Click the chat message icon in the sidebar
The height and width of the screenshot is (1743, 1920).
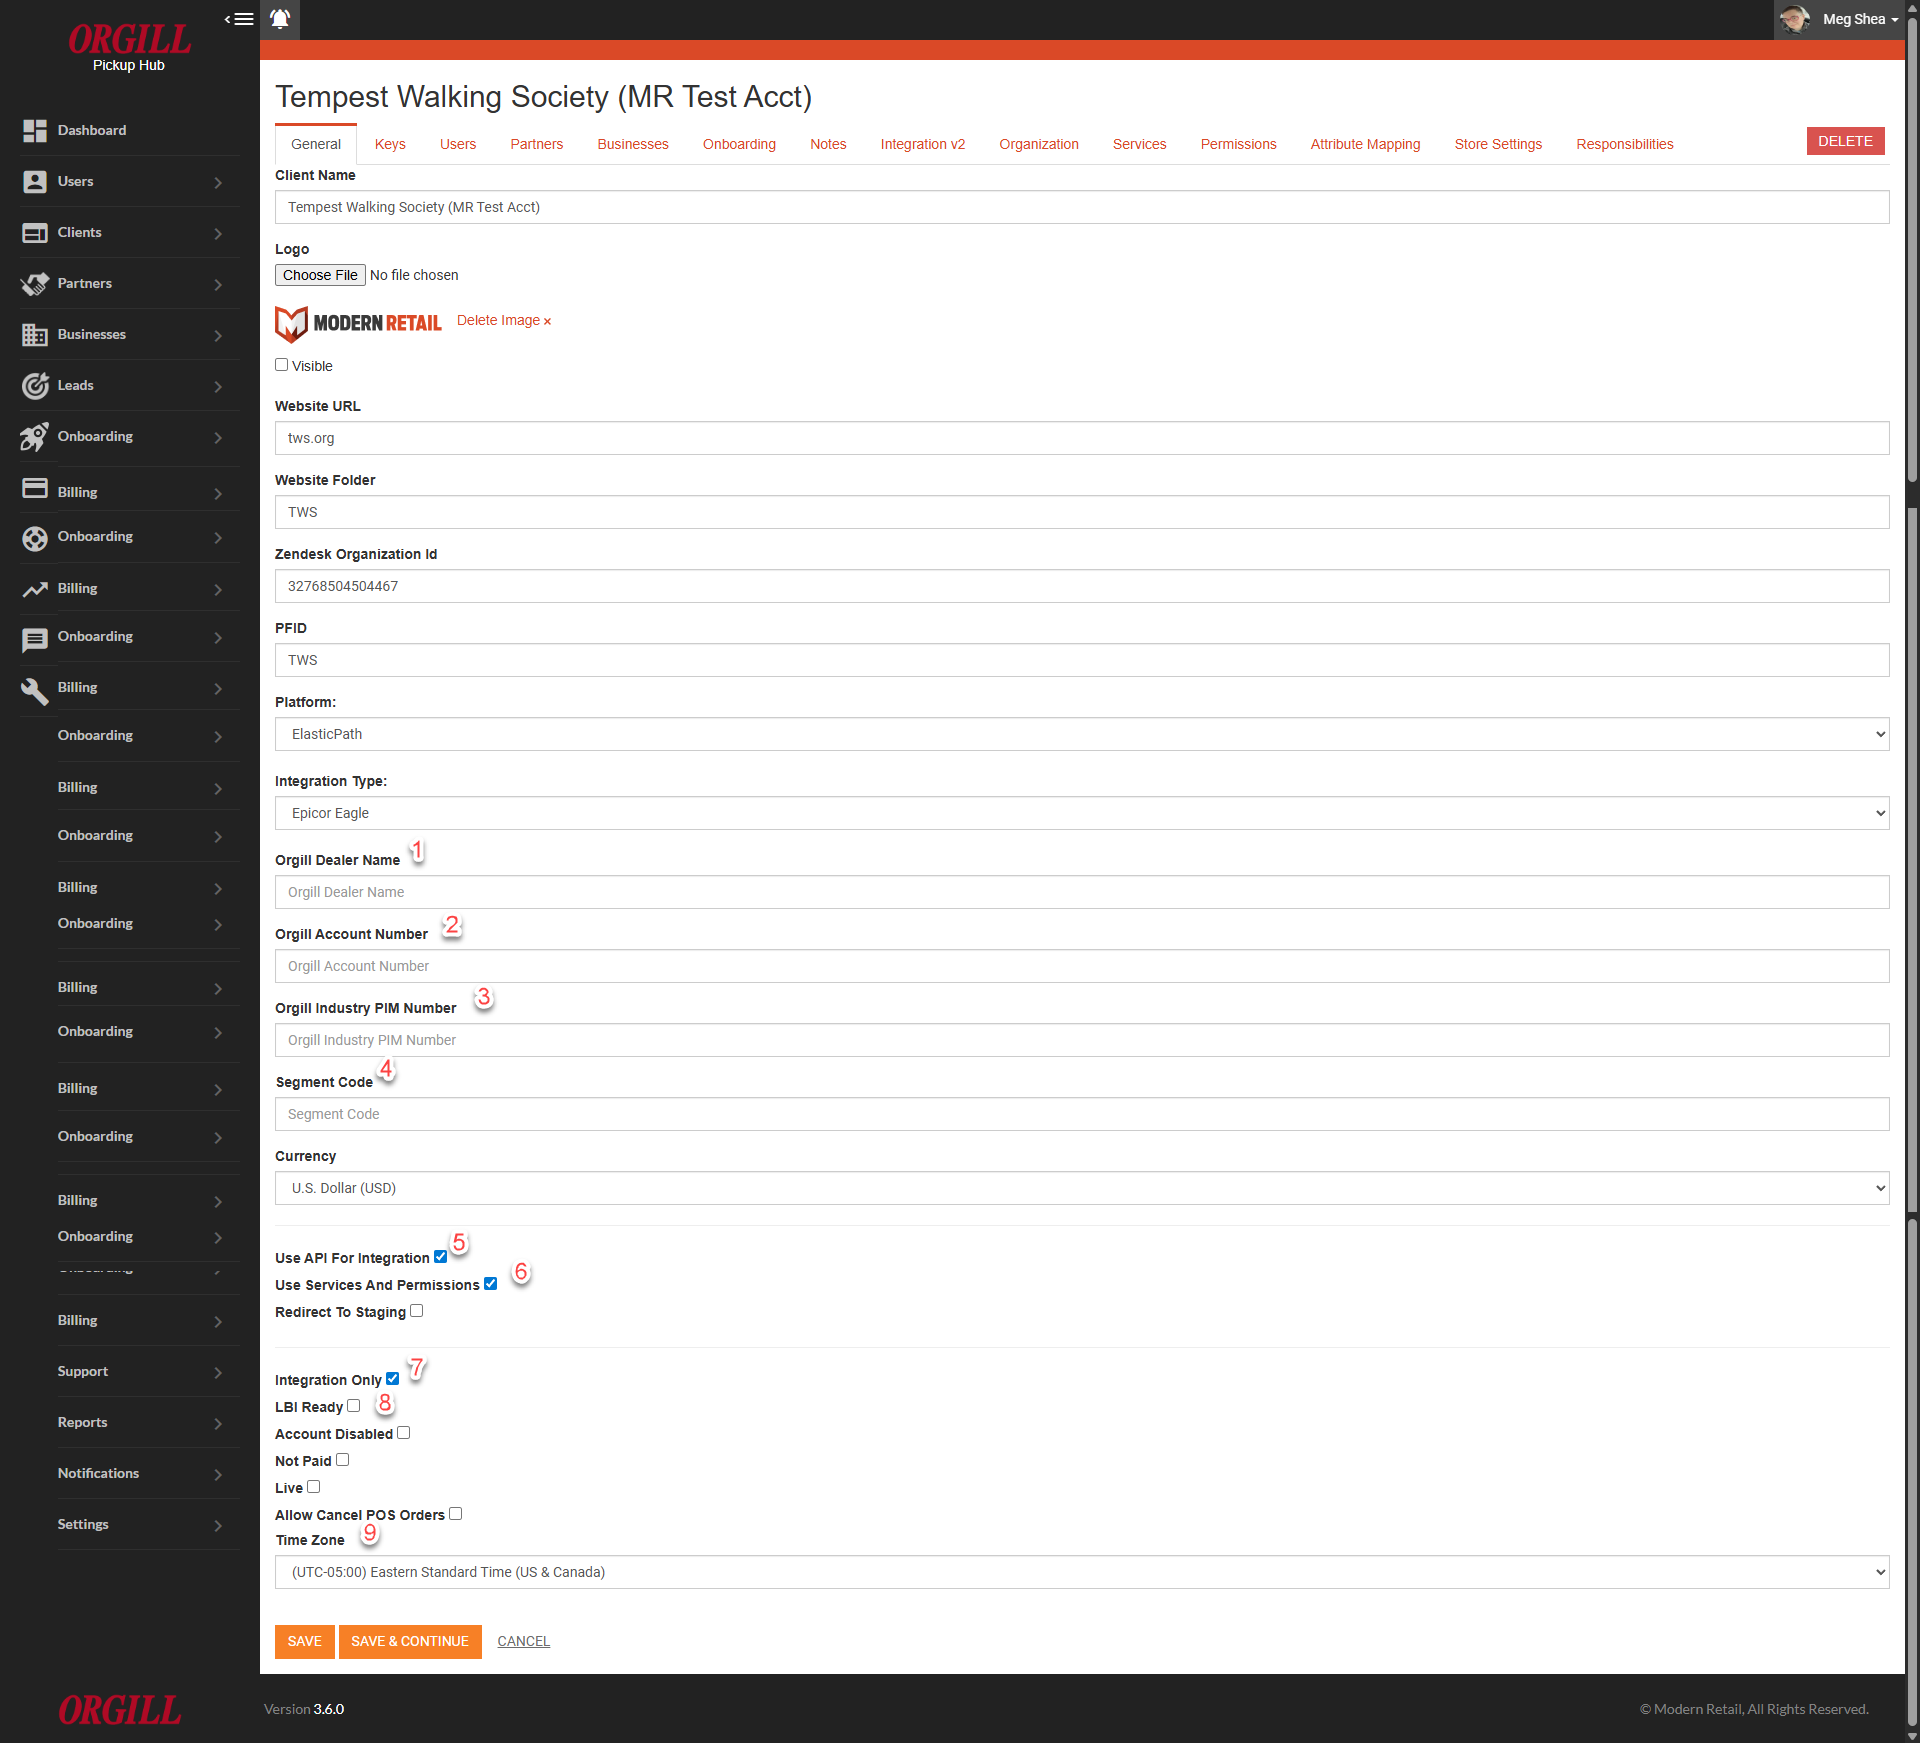(x=35, y=640)
